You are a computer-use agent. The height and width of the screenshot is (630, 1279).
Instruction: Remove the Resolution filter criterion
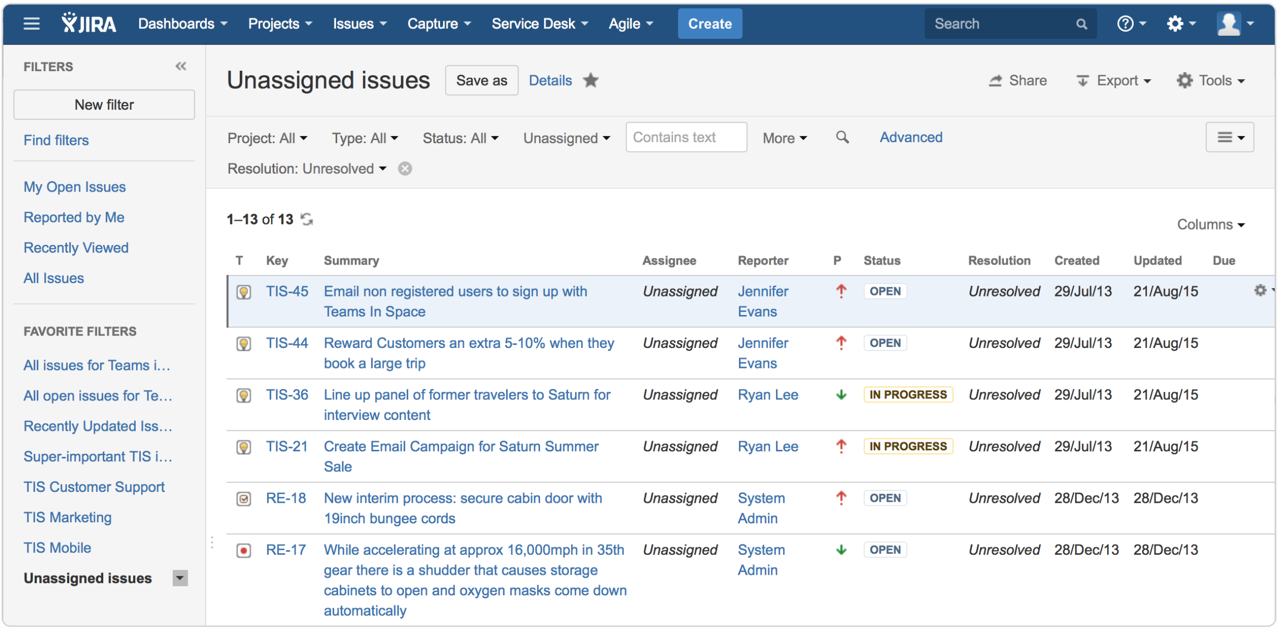click(405, 169)
